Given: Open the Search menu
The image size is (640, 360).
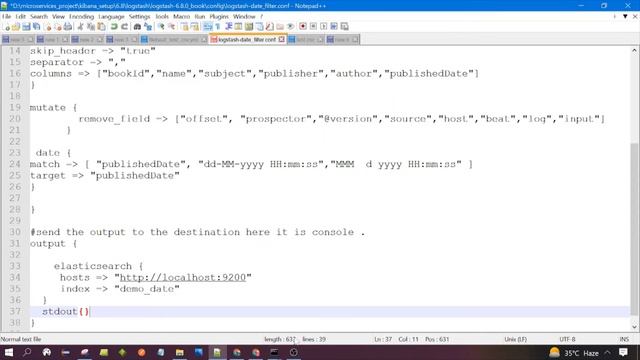Looking at the screenshot, I should click(x=39, y=16).
